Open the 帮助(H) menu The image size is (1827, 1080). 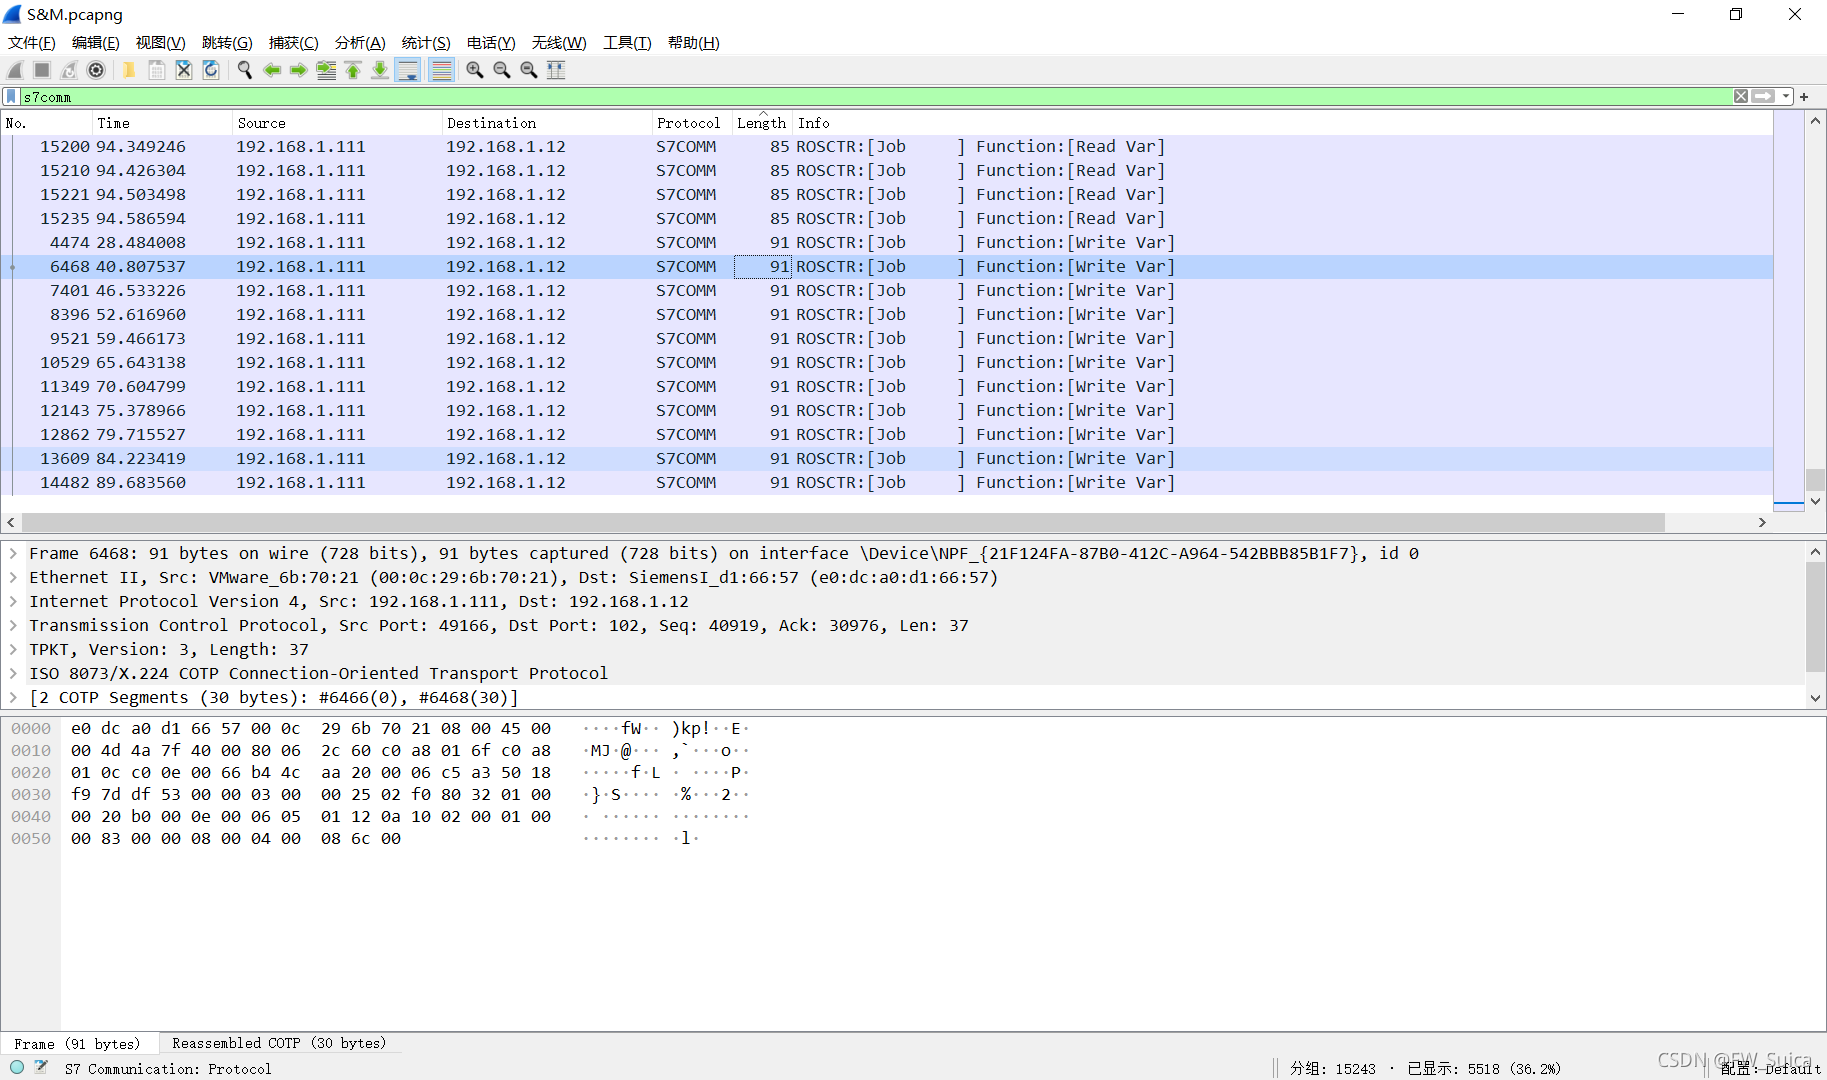tap(694, 43)
